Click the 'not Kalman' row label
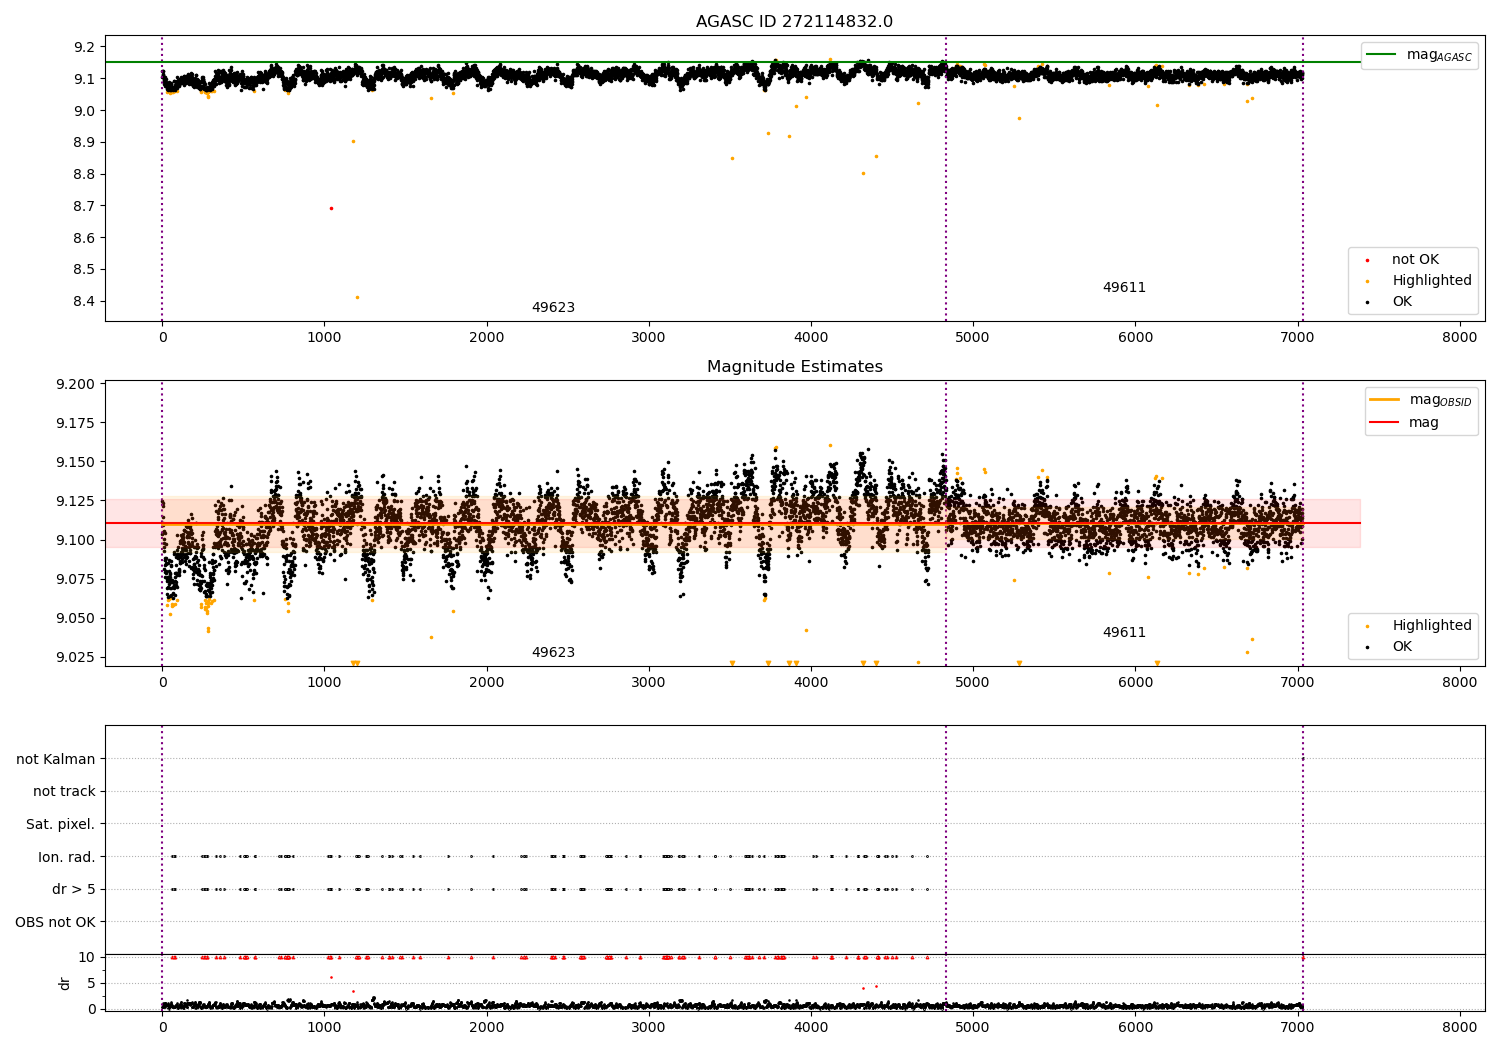The width and height of the screenshot is (1500, 1050). [x=56, y=760]
